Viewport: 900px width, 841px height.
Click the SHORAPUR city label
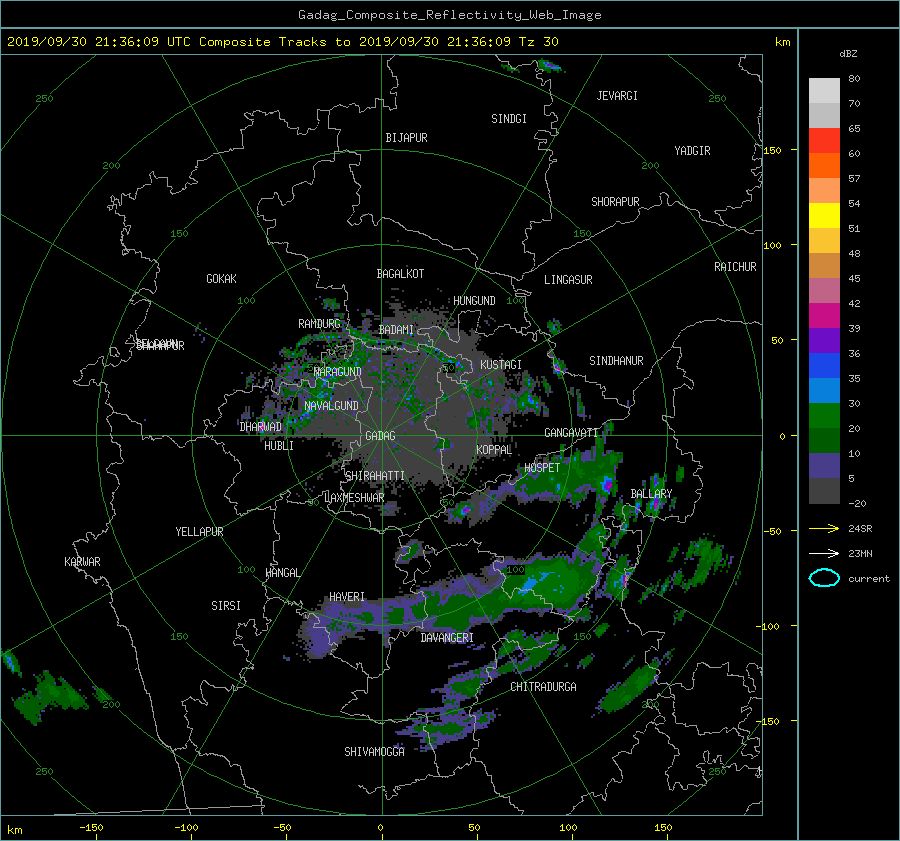(615, 202)
